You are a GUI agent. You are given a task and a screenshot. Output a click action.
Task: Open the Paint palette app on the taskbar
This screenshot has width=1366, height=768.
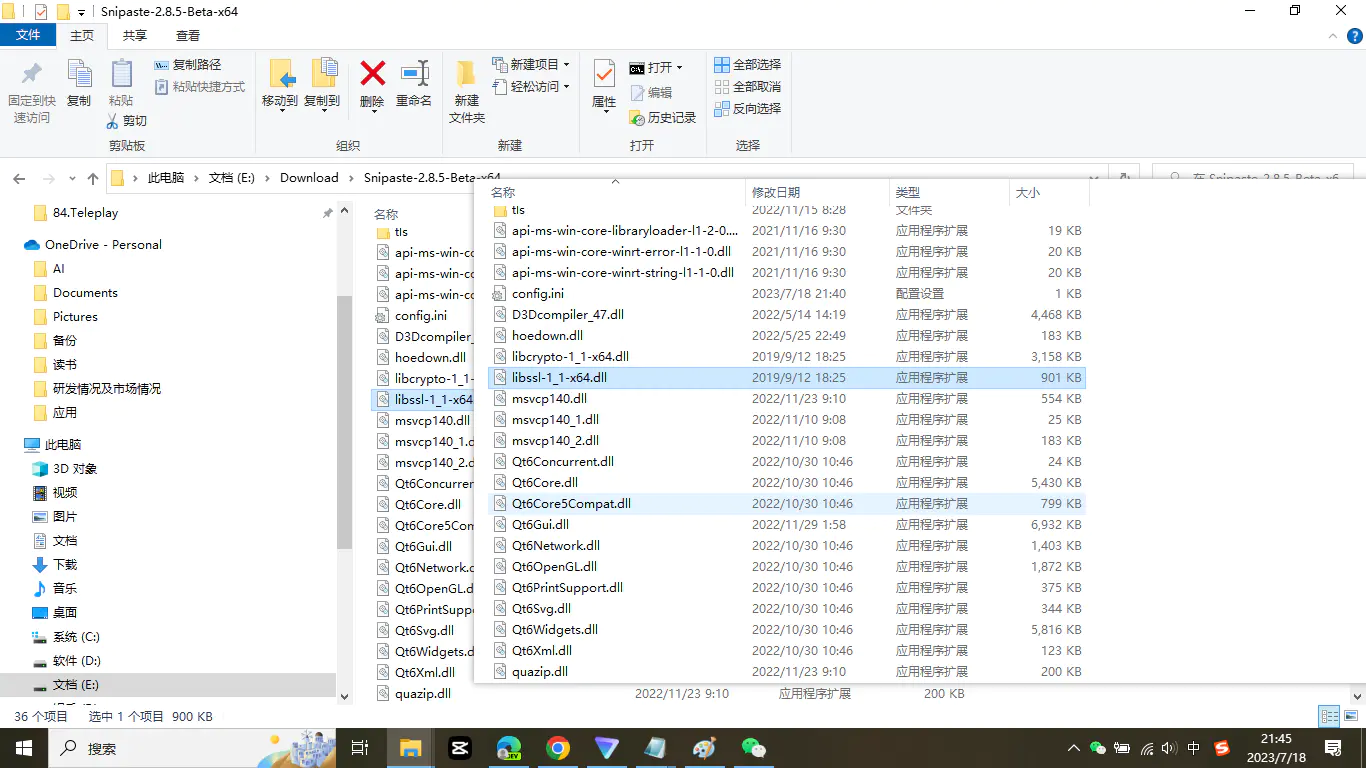click(705, 748)
